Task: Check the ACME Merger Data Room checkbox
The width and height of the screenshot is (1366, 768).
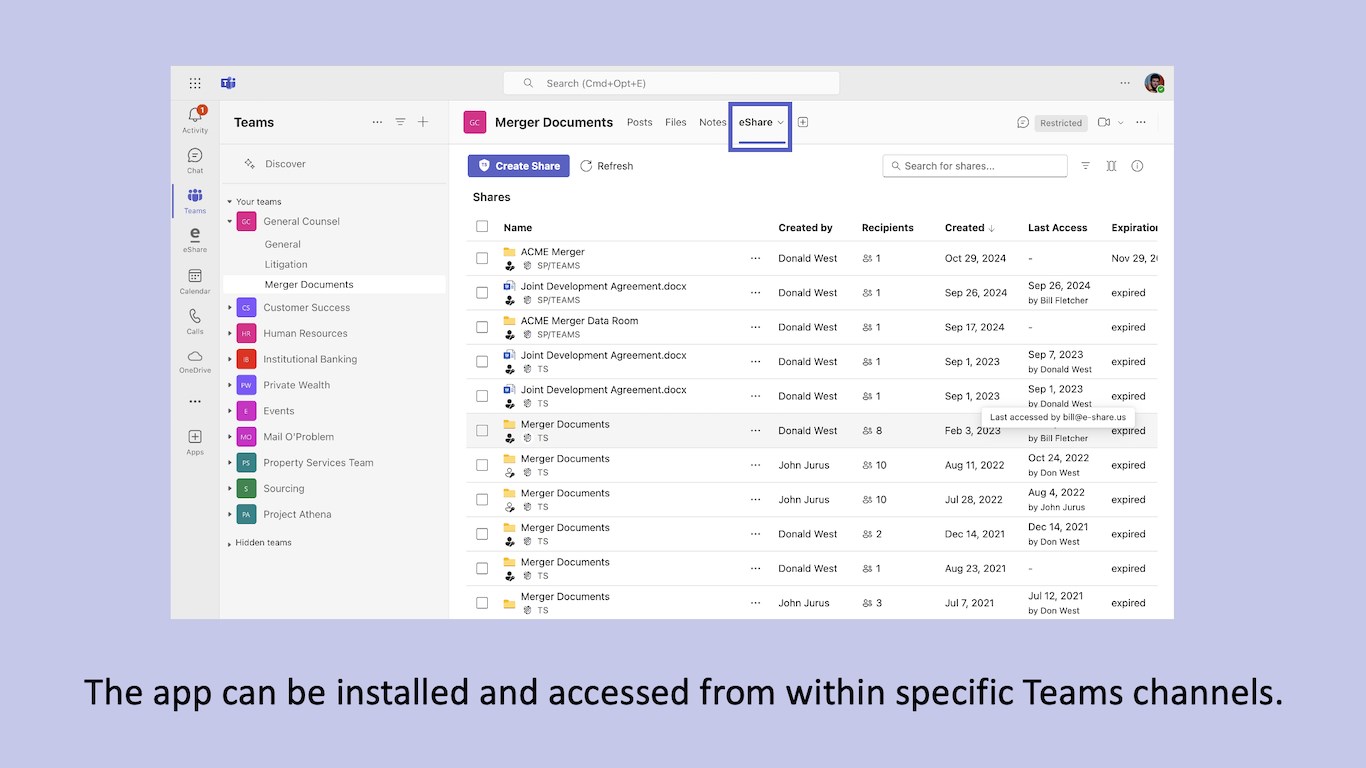Action: [482, 327]
